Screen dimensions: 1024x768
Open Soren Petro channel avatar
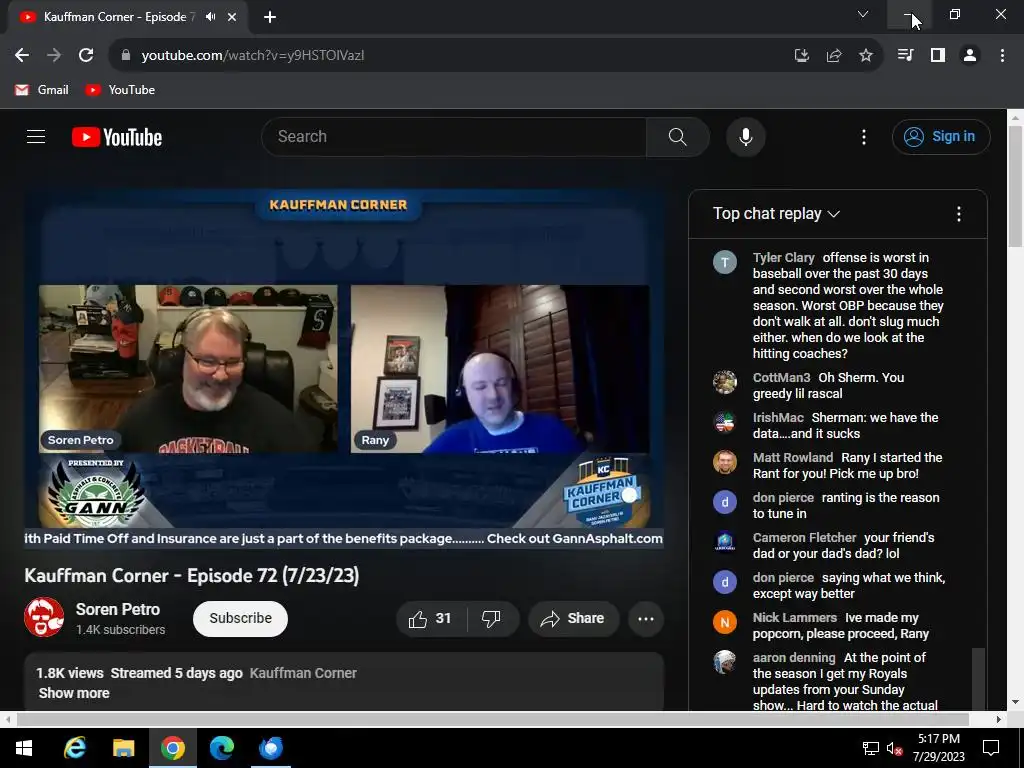point(44,616)
